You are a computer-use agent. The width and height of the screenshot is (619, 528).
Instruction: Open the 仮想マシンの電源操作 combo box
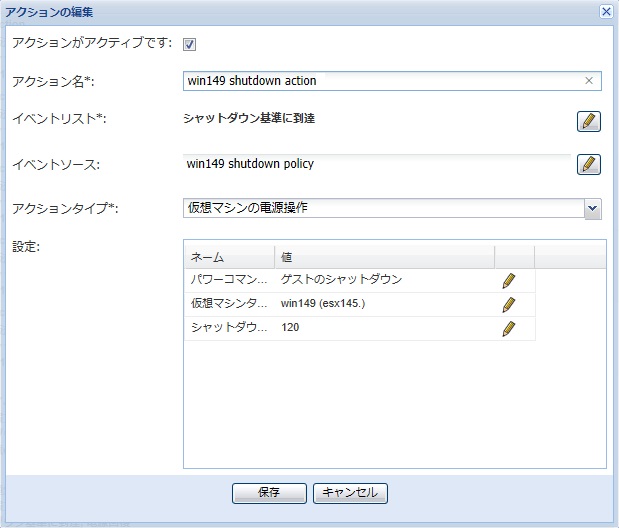tap(382, 208)
